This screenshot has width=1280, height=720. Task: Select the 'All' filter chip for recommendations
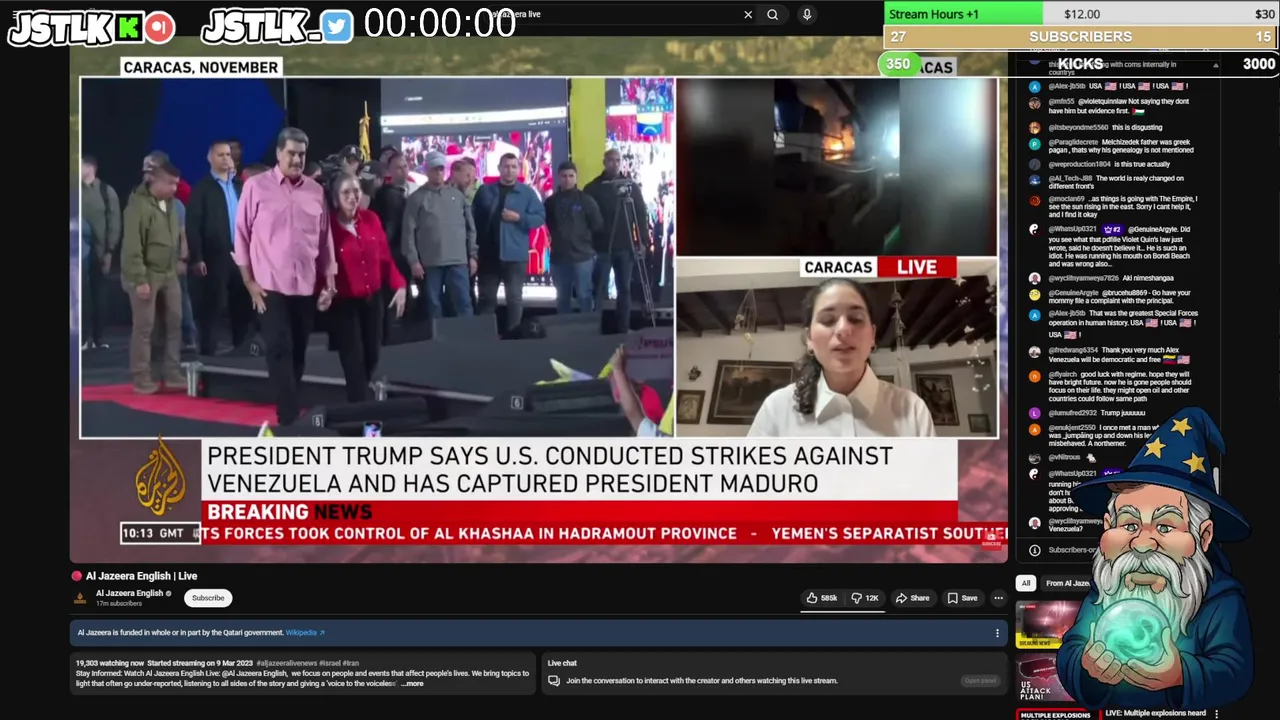coord(1025,583)
